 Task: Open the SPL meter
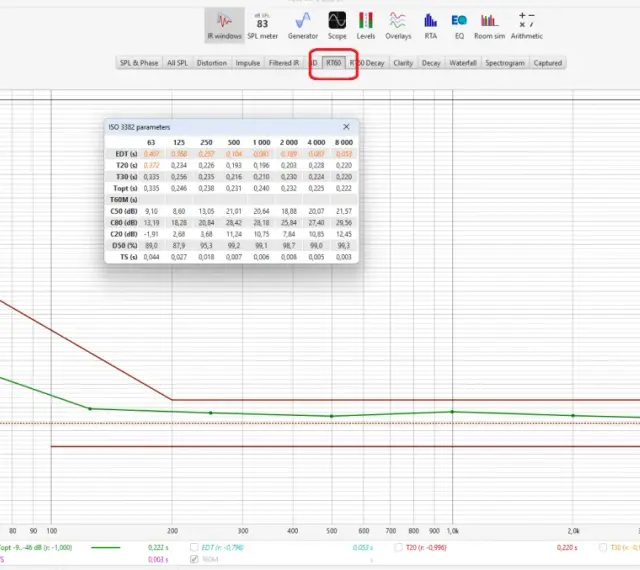pyautogui.click(x=262, y=25)
